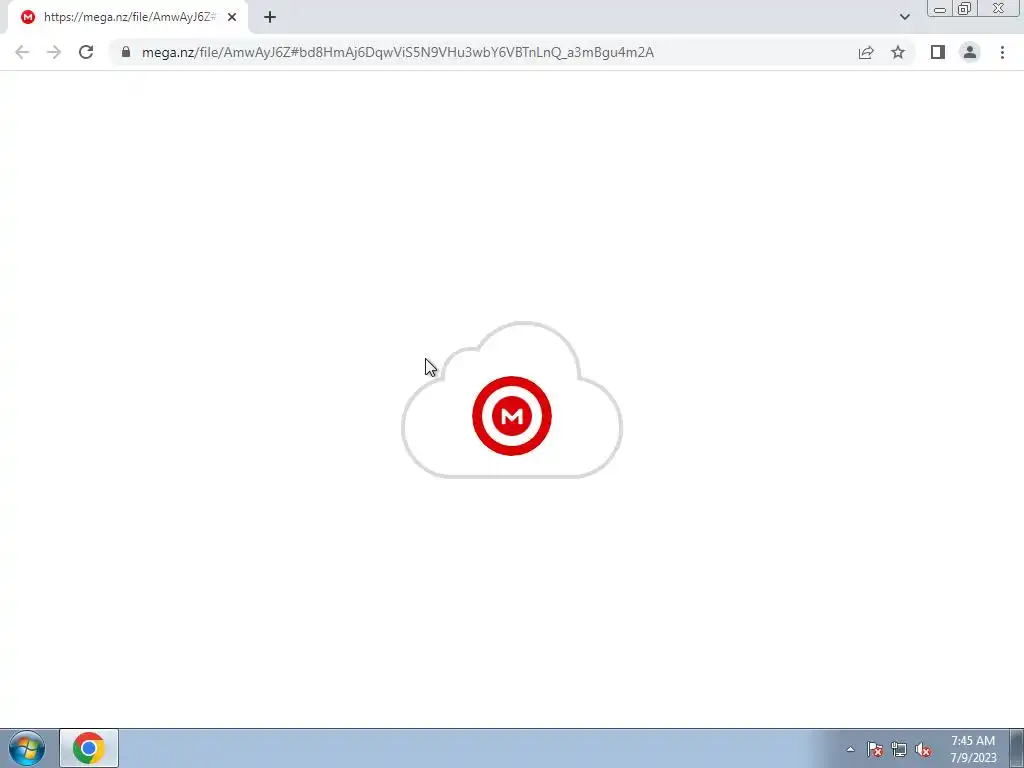Expand tab search dropdown

(x=904, y=17)
